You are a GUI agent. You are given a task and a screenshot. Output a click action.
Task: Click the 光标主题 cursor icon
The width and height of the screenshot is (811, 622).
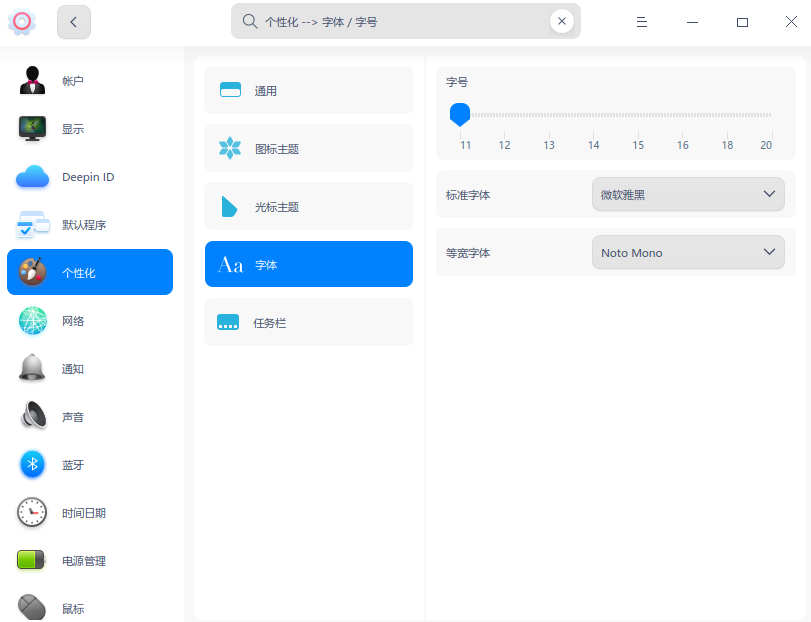tap(229, 206)
